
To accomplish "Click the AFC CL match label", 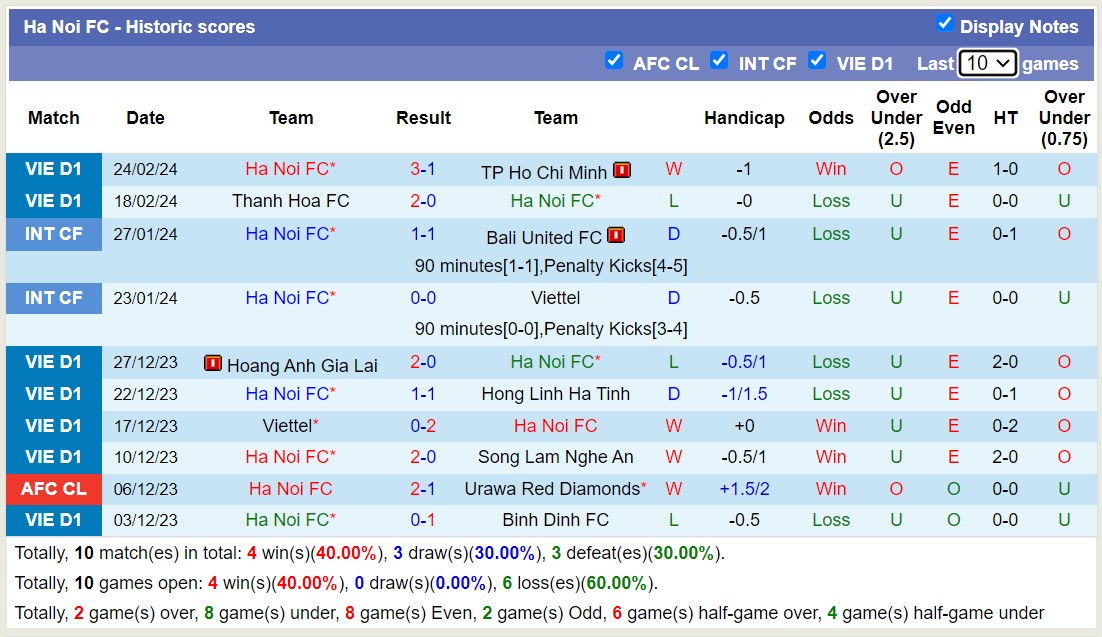I will click(x=54, y=489).
